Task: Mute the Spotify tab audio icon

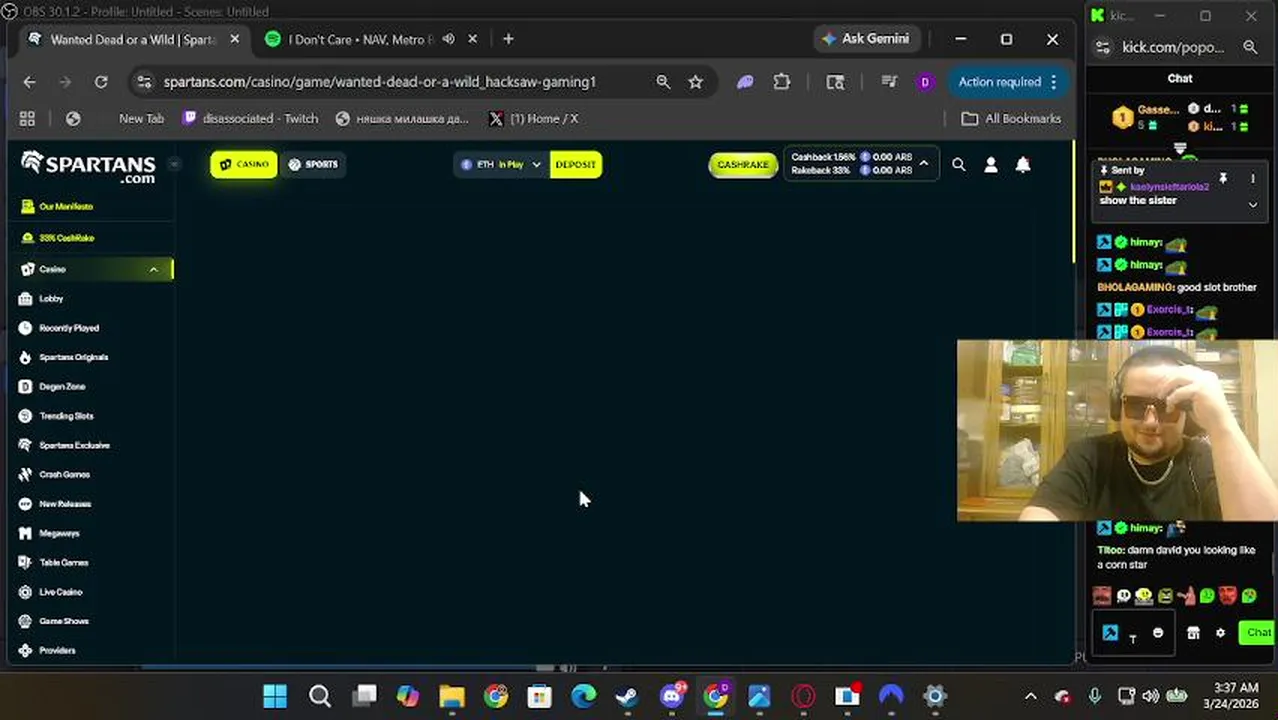Action: pos(448,39)
